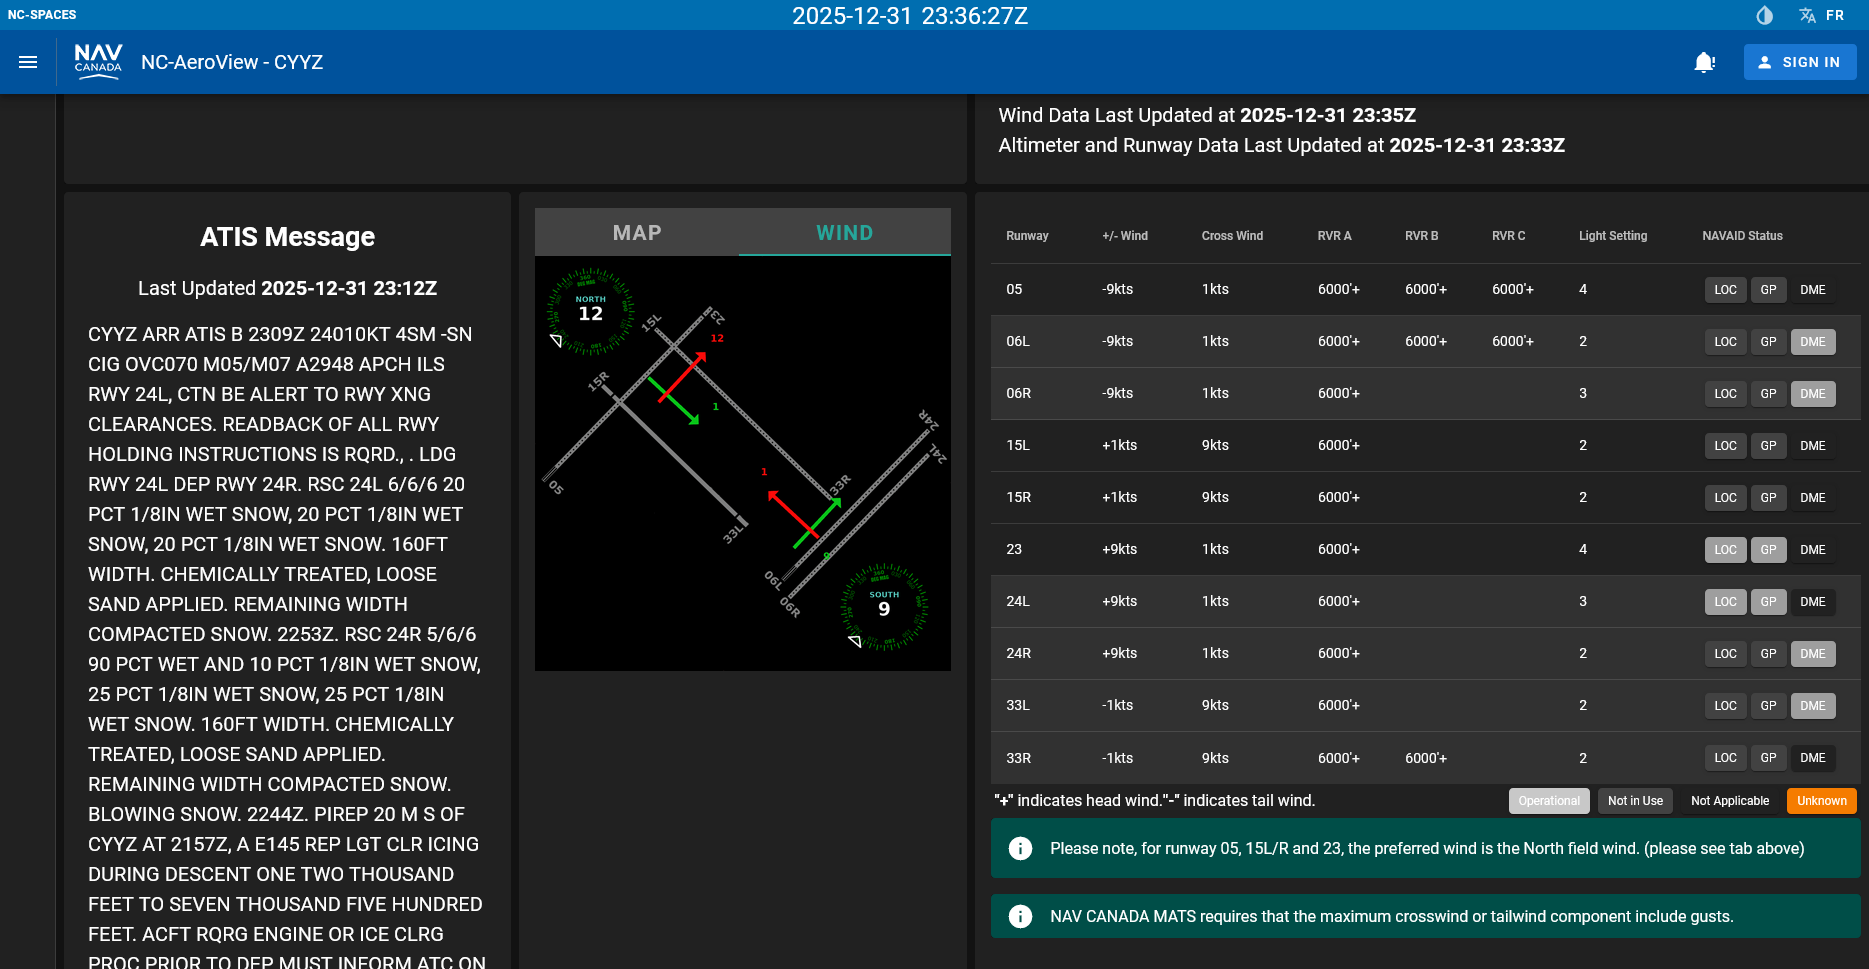Click the GP status for runway 23
Image resolution: width=1869 pixels, height=969 pixels.
pyautogui.click(x=1768, y=550)
